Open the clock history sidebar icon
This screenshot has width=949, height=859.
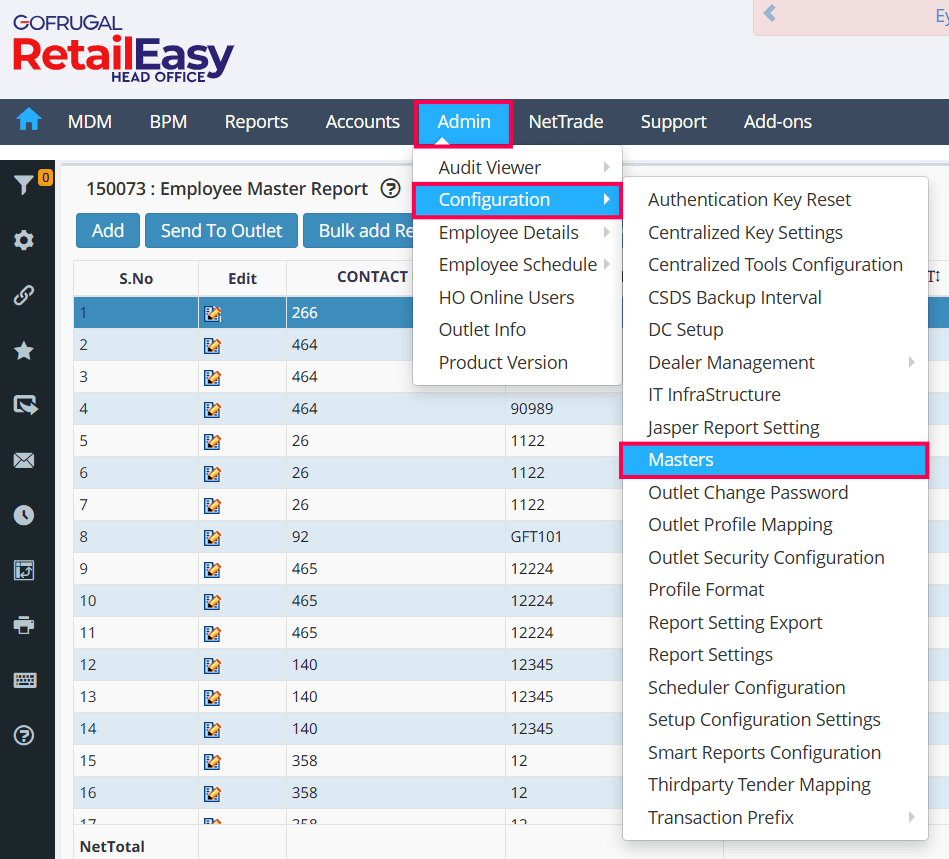24,515
